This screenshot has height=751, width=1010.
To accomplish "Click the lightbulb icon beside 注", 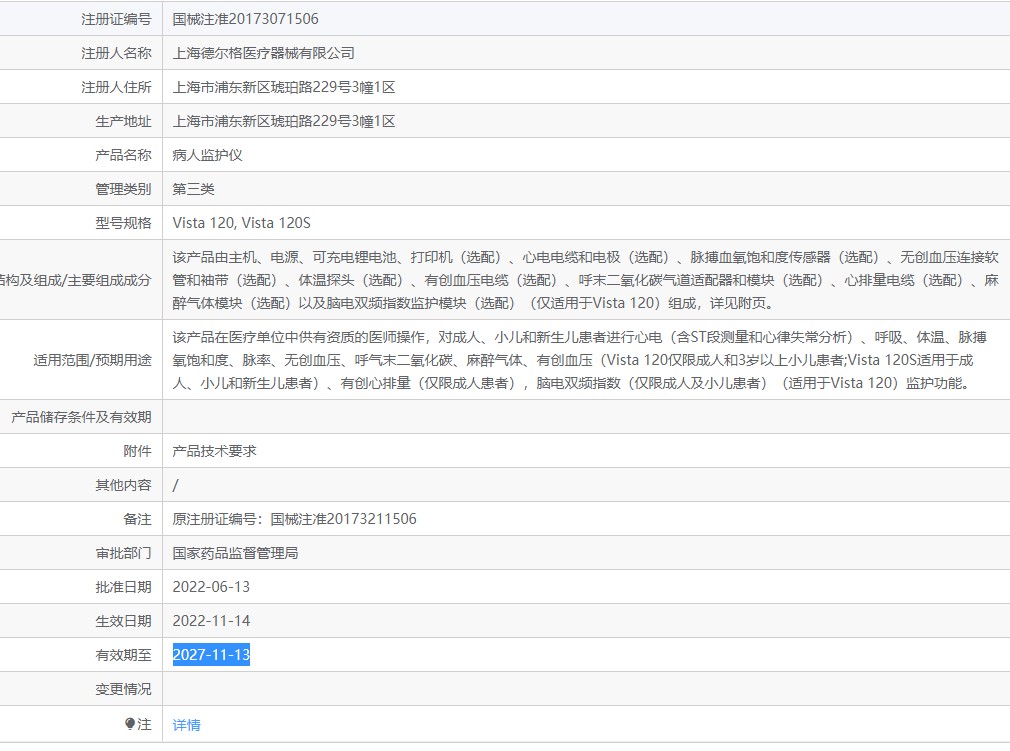I will pyautogui.click(x=130, y=724).
